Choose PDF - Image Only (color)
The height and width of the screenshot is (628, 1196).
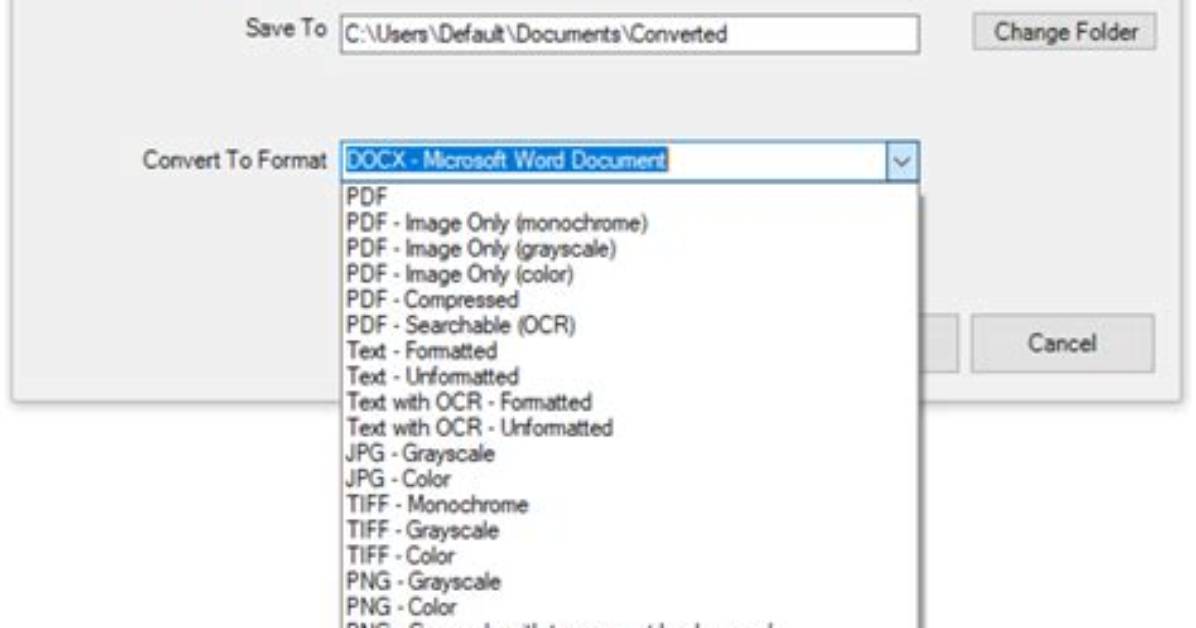[x=630, y=274]
